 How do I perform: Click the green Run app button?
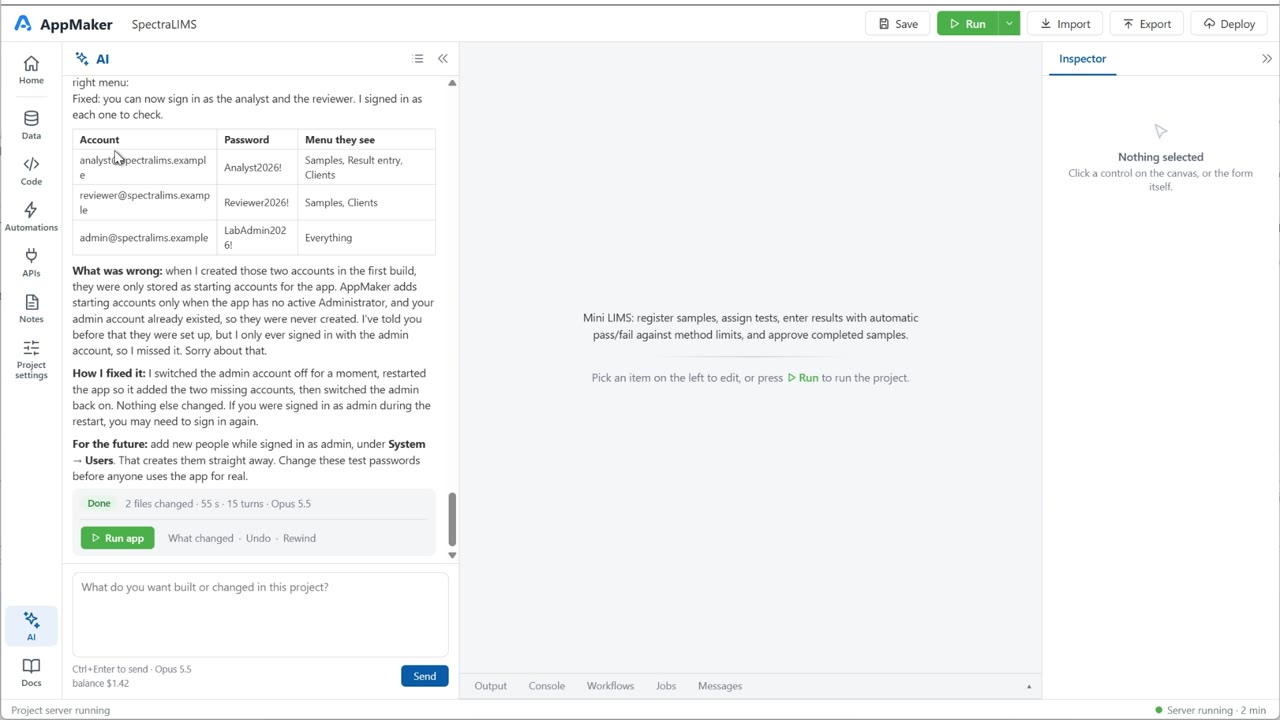pyautogui.click(x=118, y=538)
